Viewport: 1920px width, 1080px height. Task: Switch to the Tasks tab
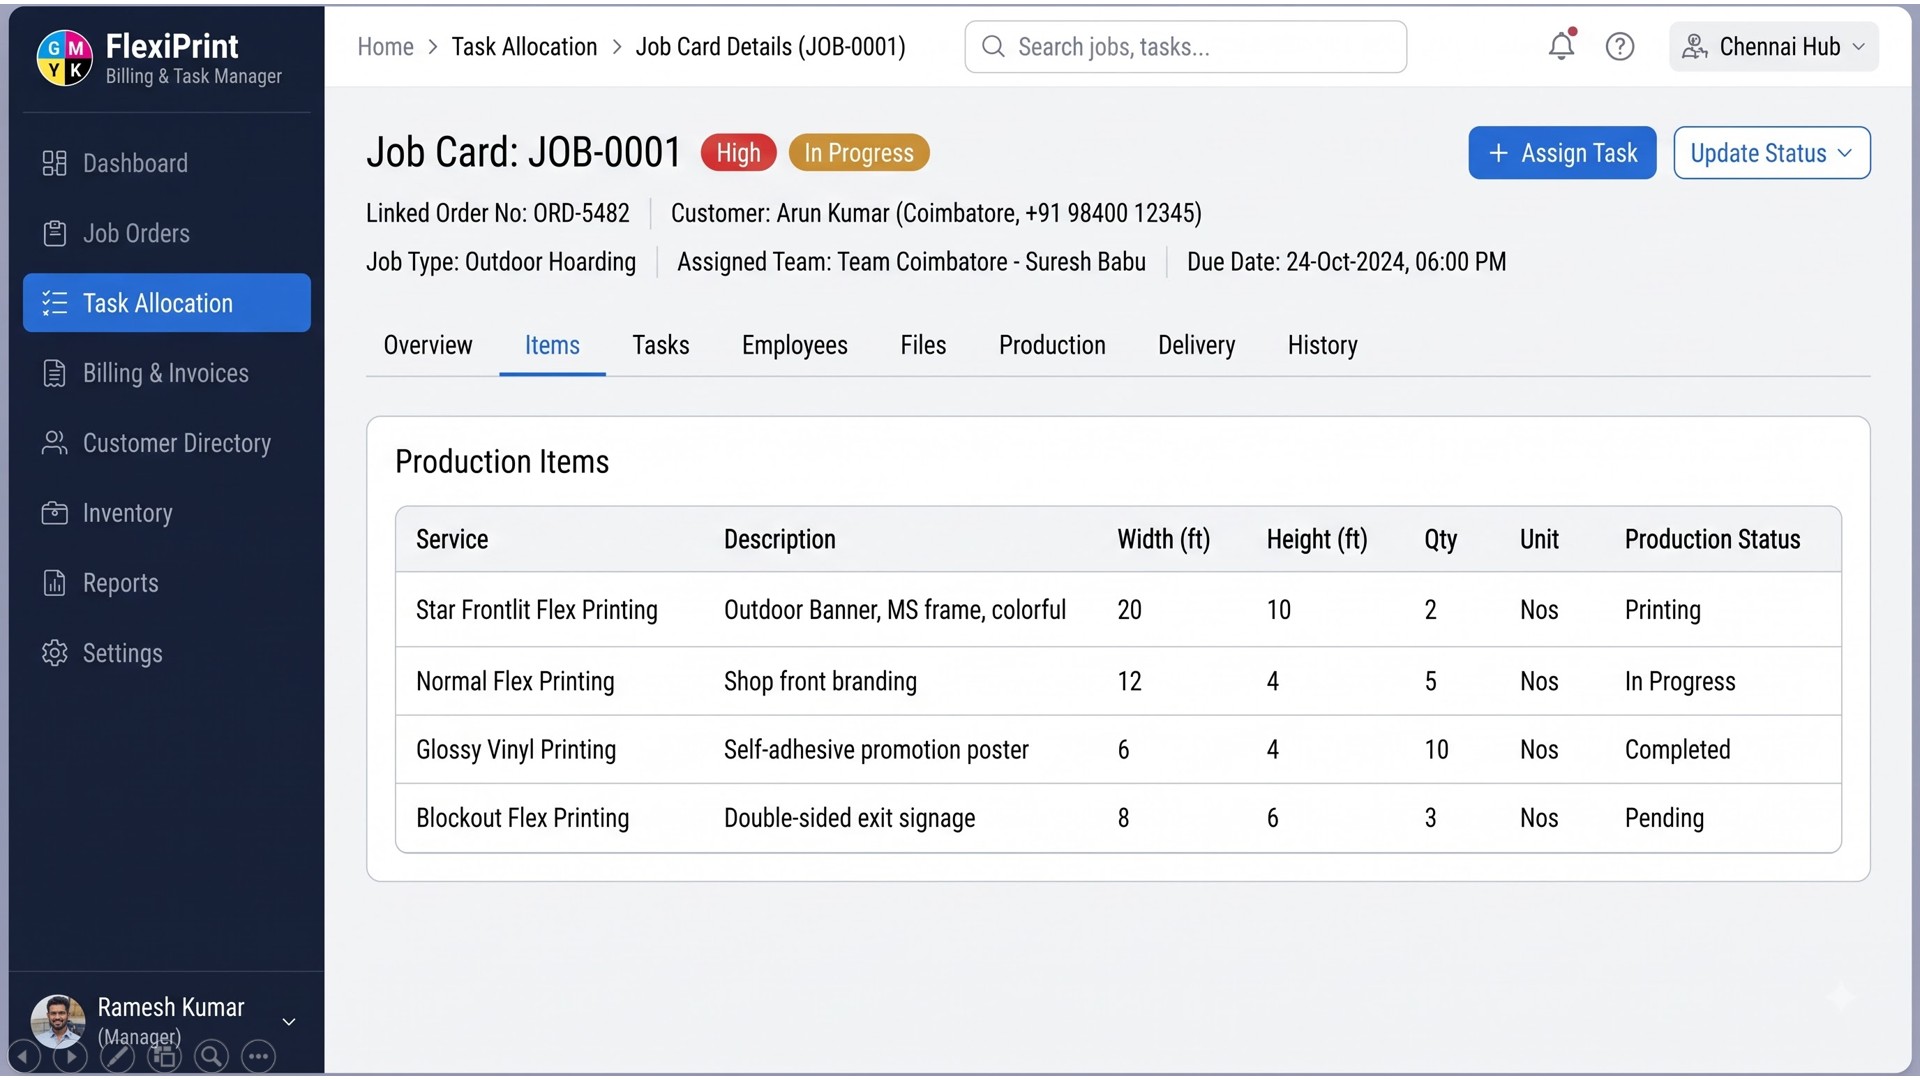pyautogui.click(x=661, y=345)
